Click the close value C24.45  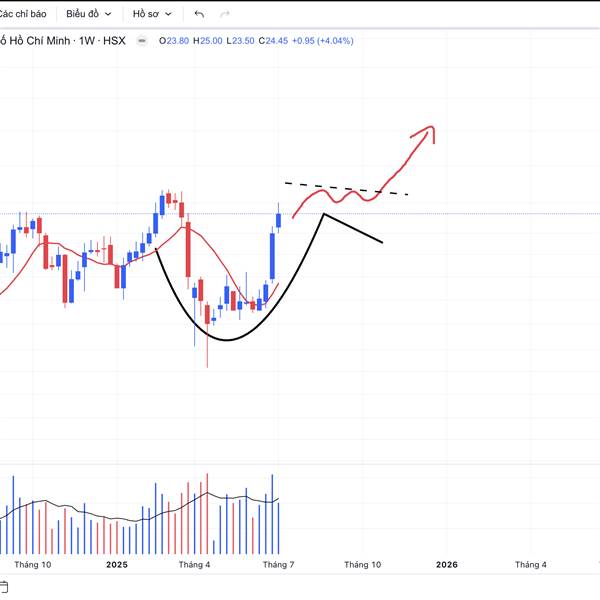(273, 41)
